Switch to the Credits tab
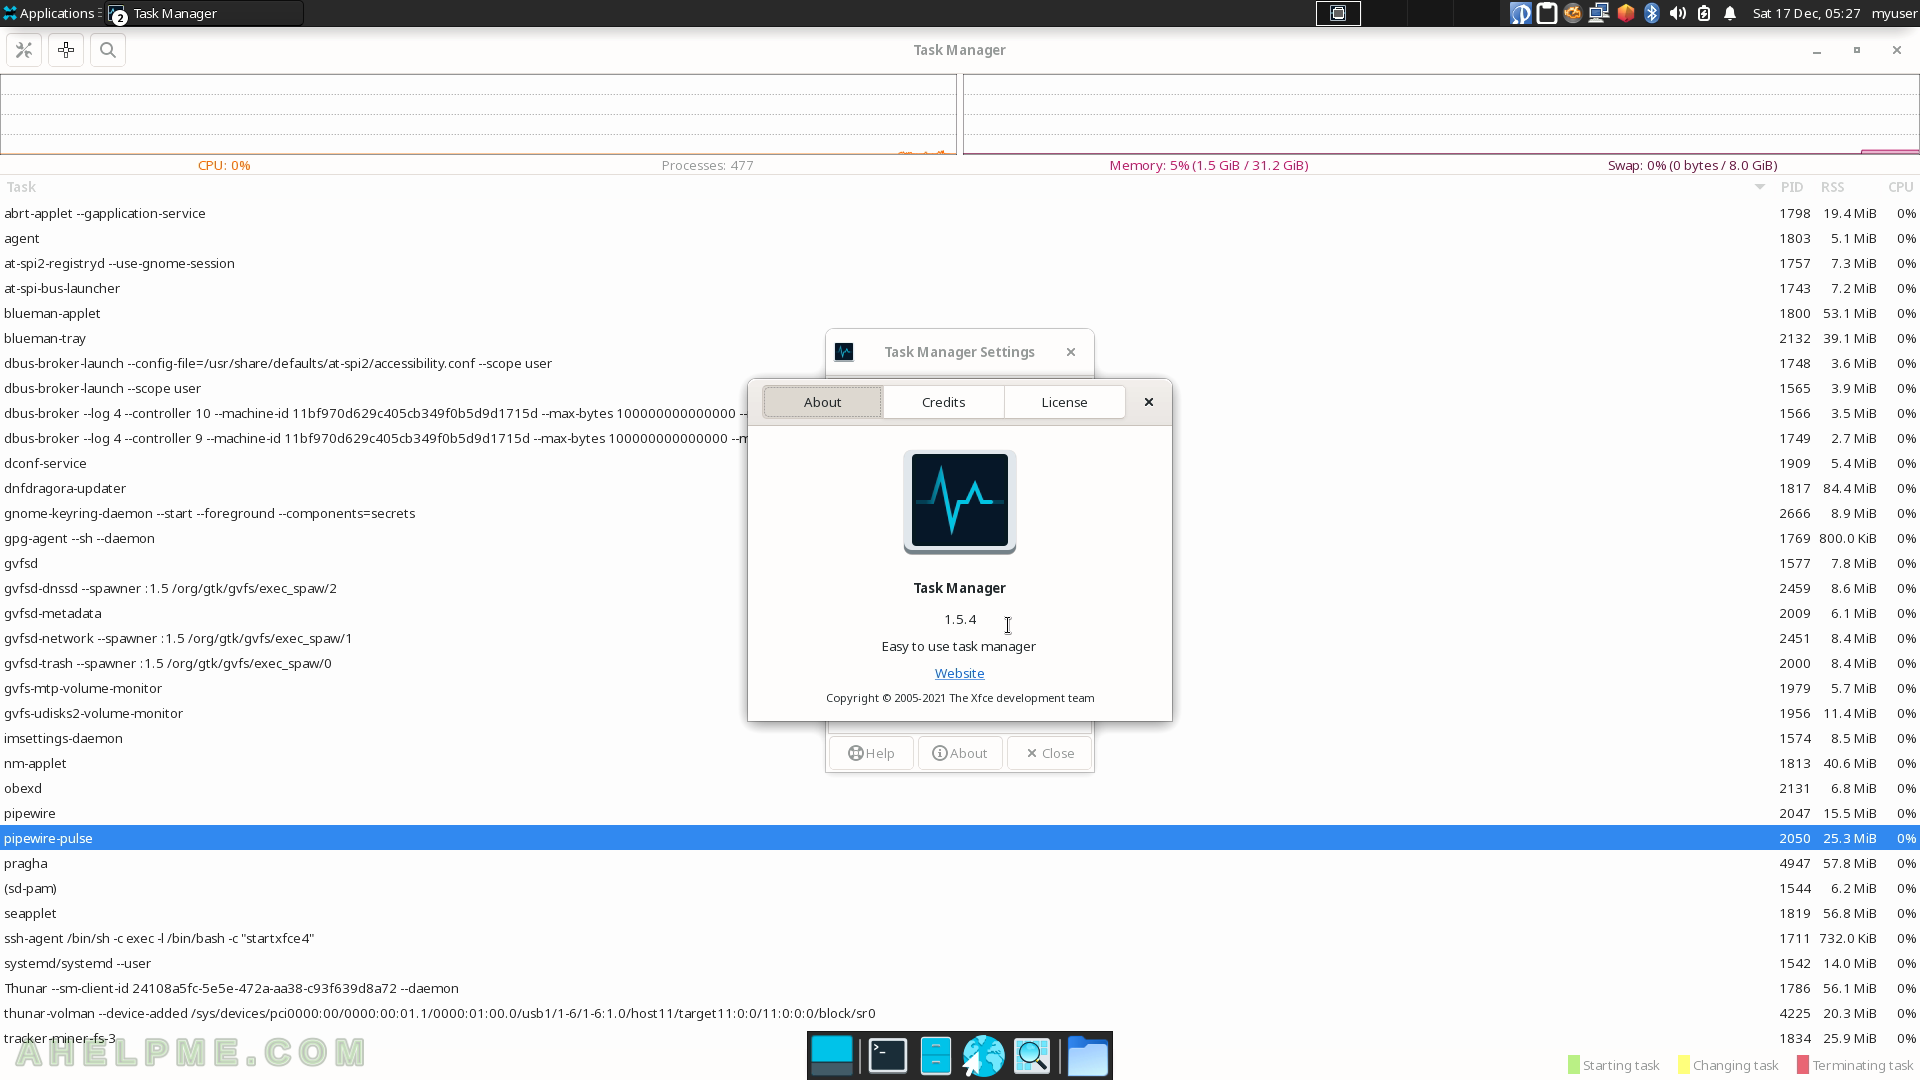This screenshot has height=1080, width=1920. point(944,402)
